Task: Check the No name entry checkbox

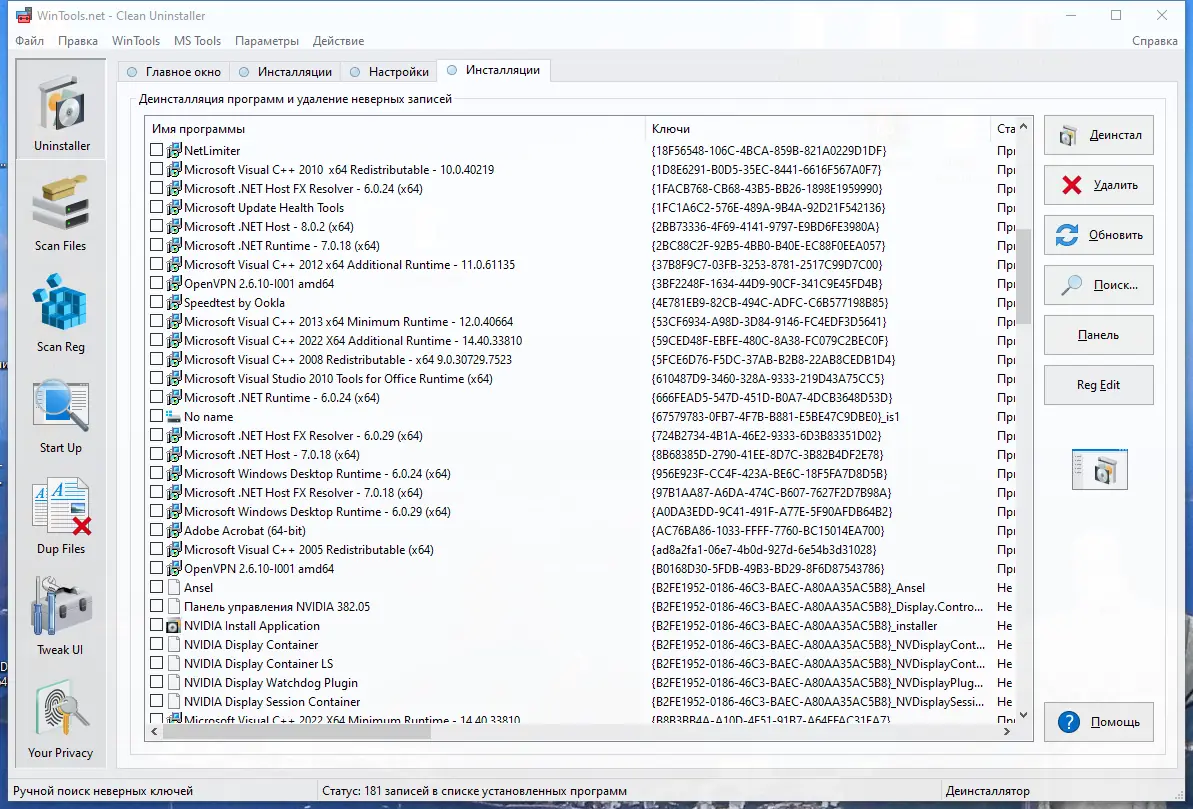Action: [x=157, y=416]
